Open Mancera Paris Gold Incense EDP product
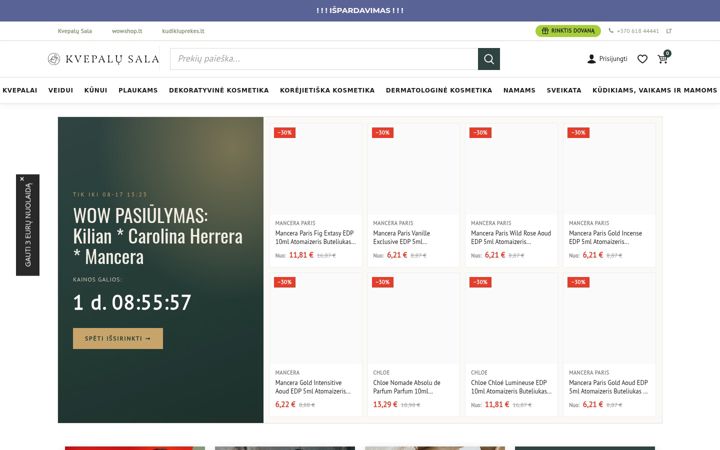This screenshot has height=450, width=720. tap(605, 237)
